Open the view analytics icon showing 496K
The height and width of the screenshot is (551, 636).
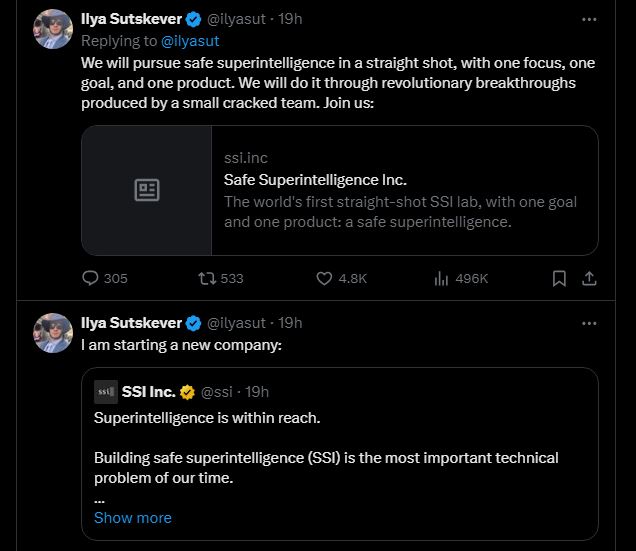point(441,278)
